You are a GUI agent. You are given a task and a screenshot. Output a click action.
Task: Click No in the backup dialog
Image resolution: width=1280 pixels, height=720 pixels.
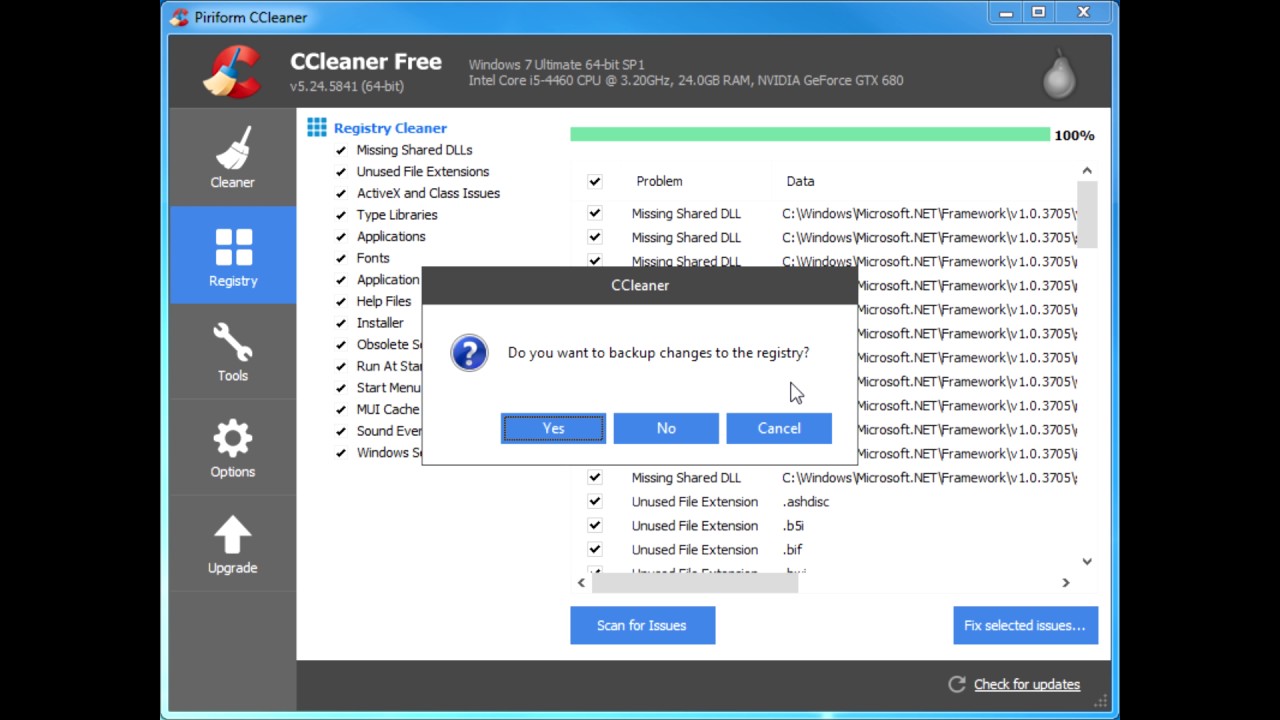666,428
